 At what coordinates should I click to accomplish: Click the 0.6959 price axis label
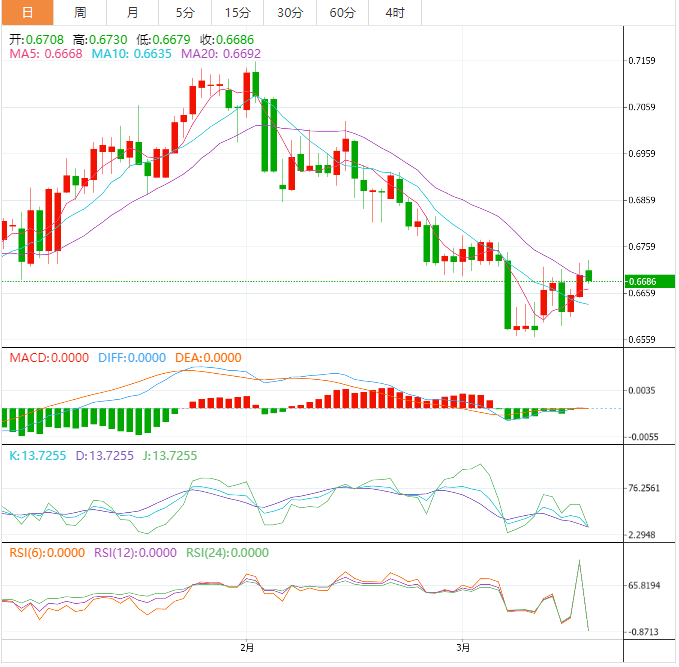click(x=642, y=154)
